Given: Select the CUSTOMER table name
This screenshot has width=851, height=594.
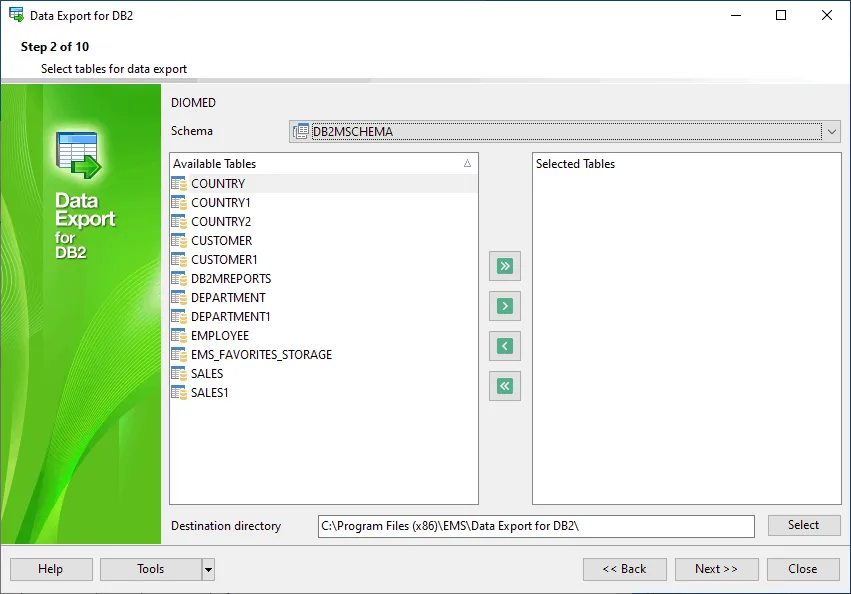Looking at the screenshot, I should 221,241.
